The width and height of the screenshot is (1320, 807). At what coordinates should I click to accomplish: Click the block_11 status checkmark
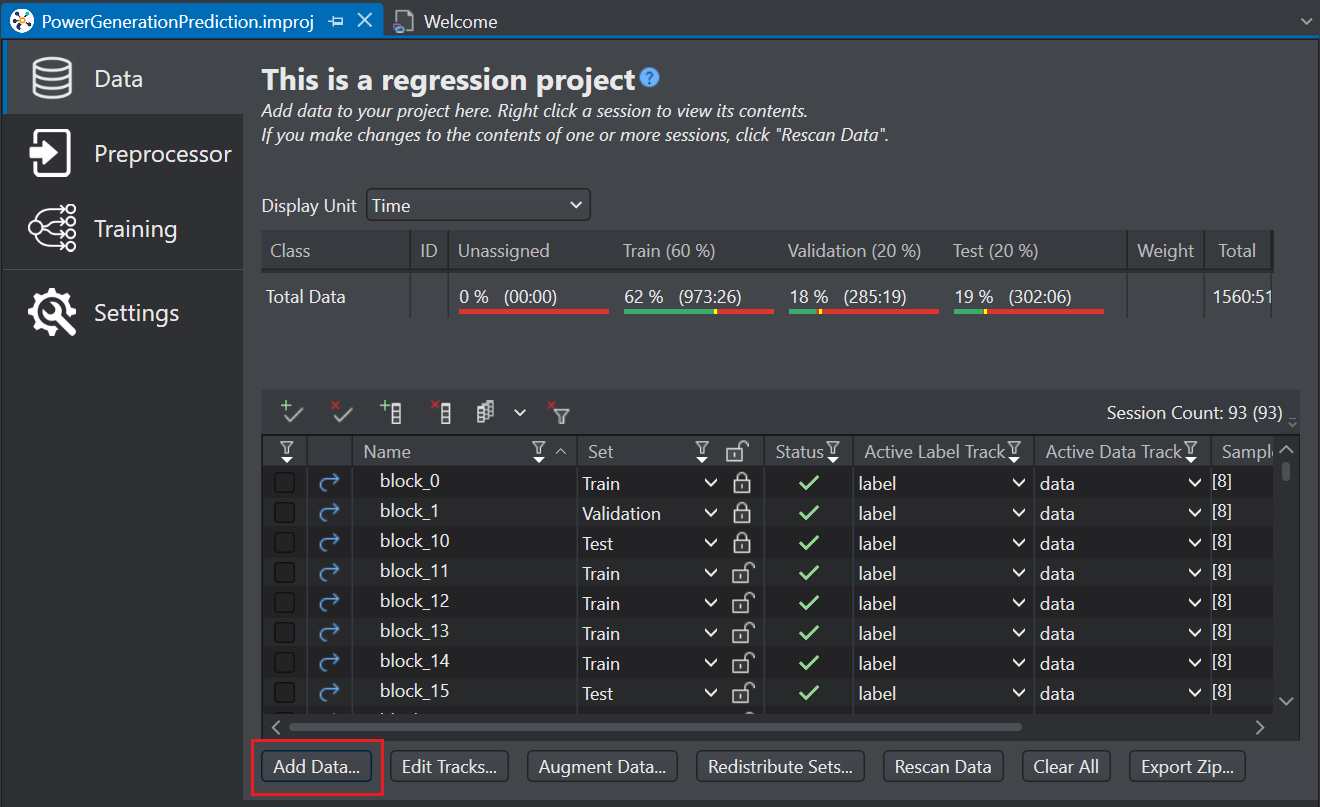tap(809, 573)
